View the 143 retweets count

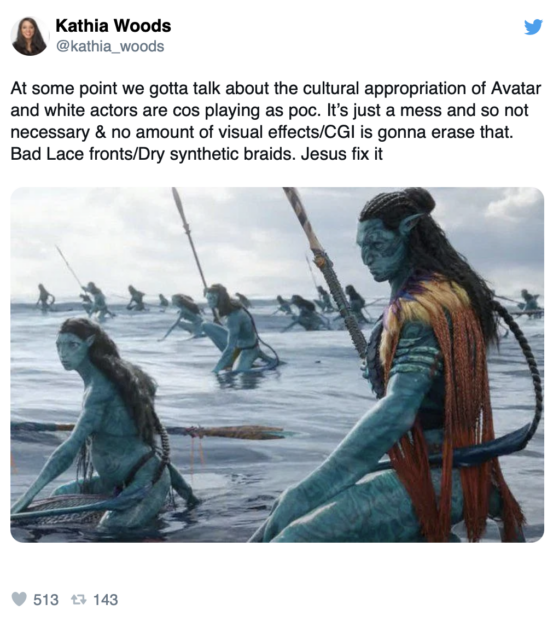(105, 600)
